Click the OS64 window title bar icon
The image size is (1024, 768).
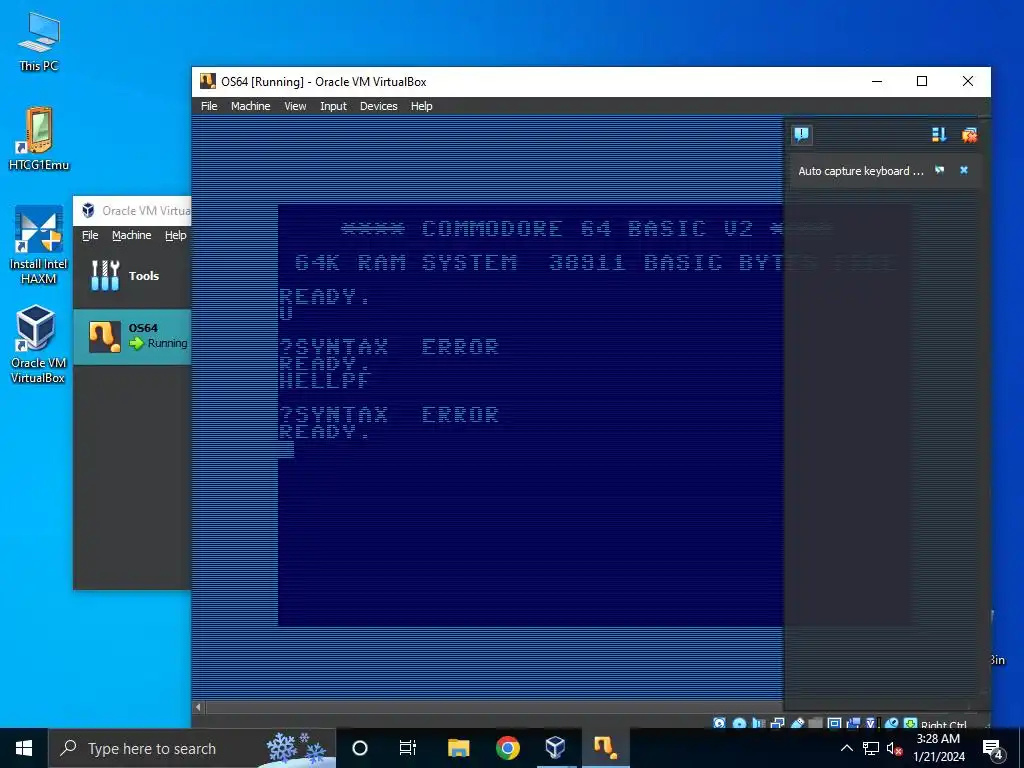click(x=208, y=81)
